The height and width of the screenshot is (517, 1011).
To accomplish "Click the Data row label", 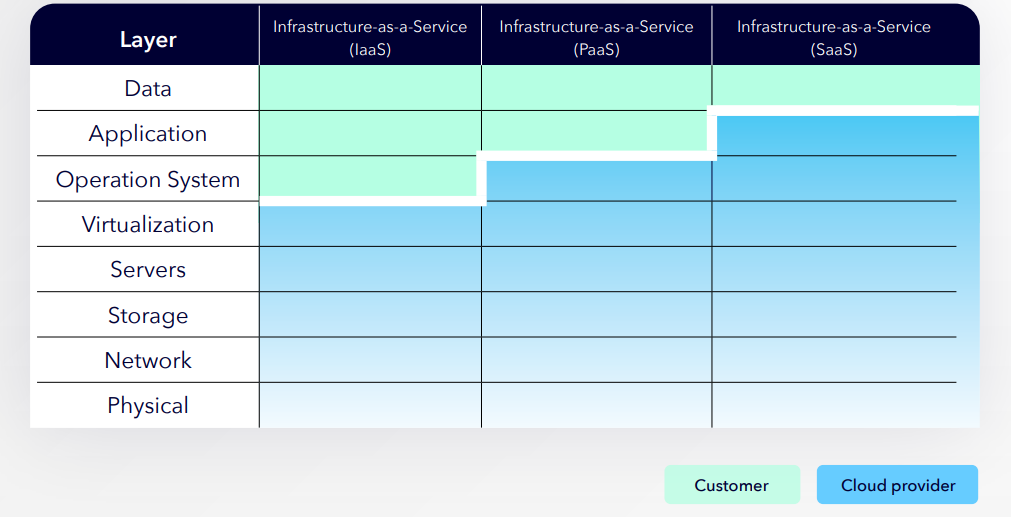I will 148,88.
